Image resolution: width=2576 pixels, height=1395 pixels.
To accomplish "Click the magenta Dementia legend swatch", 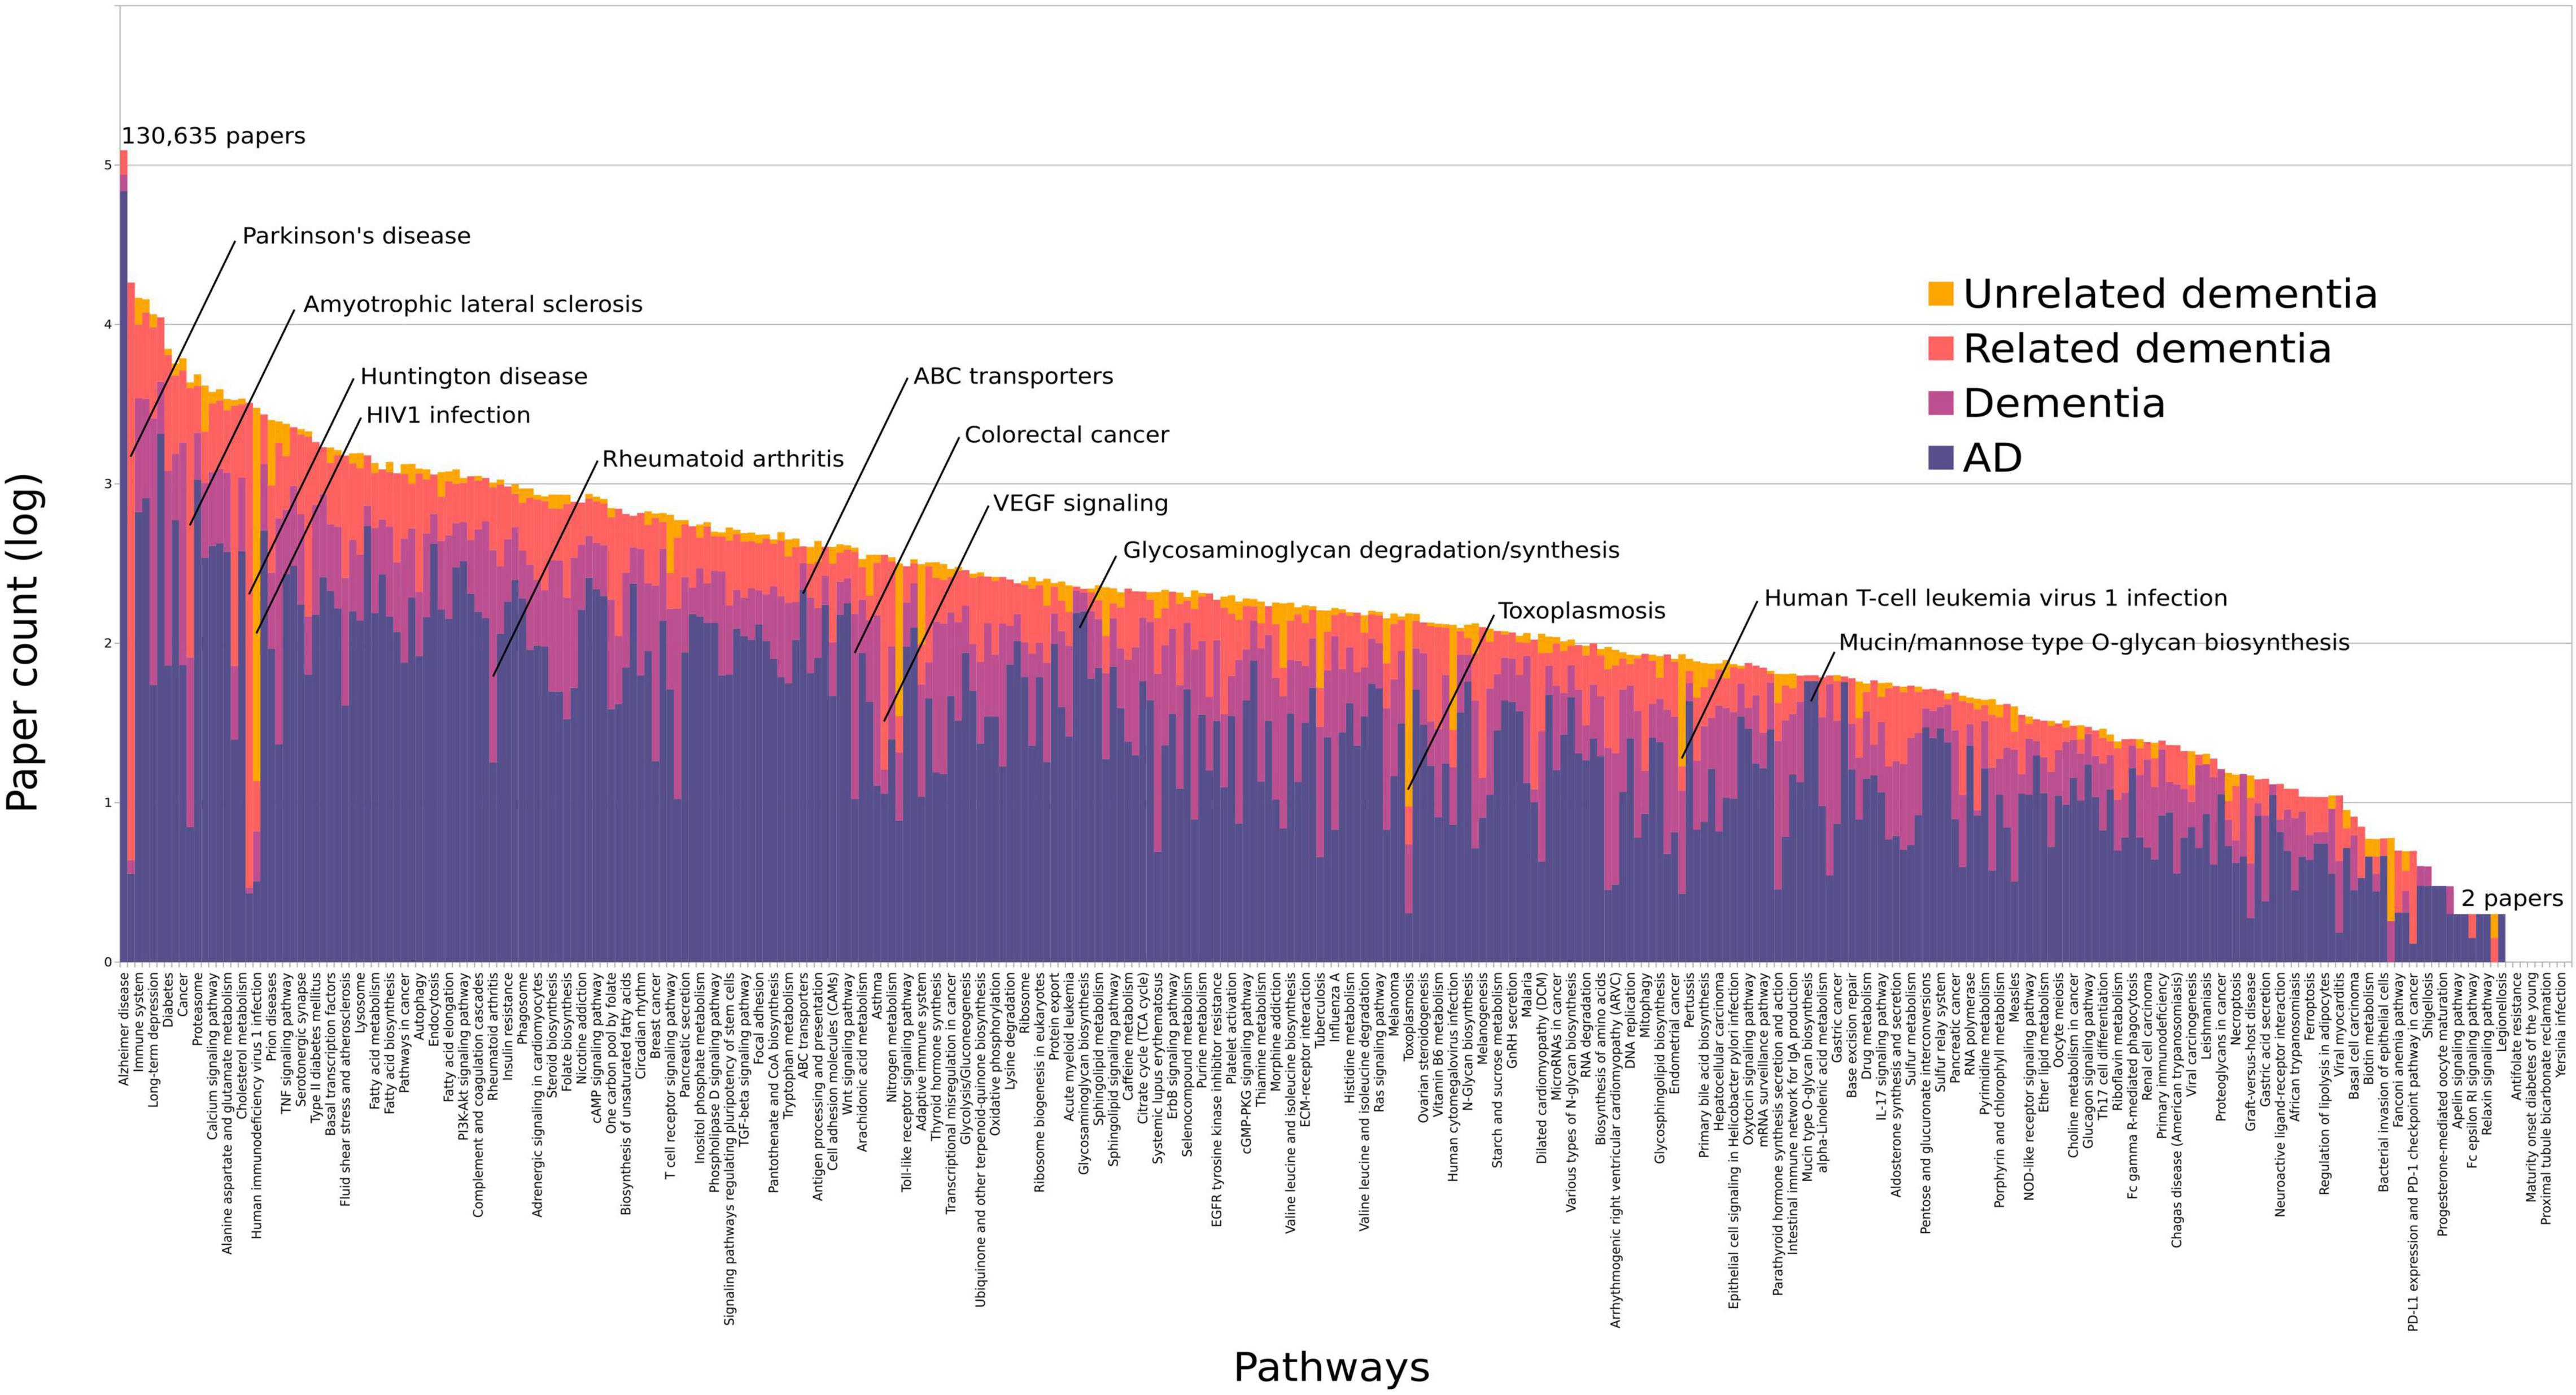I will pyautogui.click(x=1940, y=403).
